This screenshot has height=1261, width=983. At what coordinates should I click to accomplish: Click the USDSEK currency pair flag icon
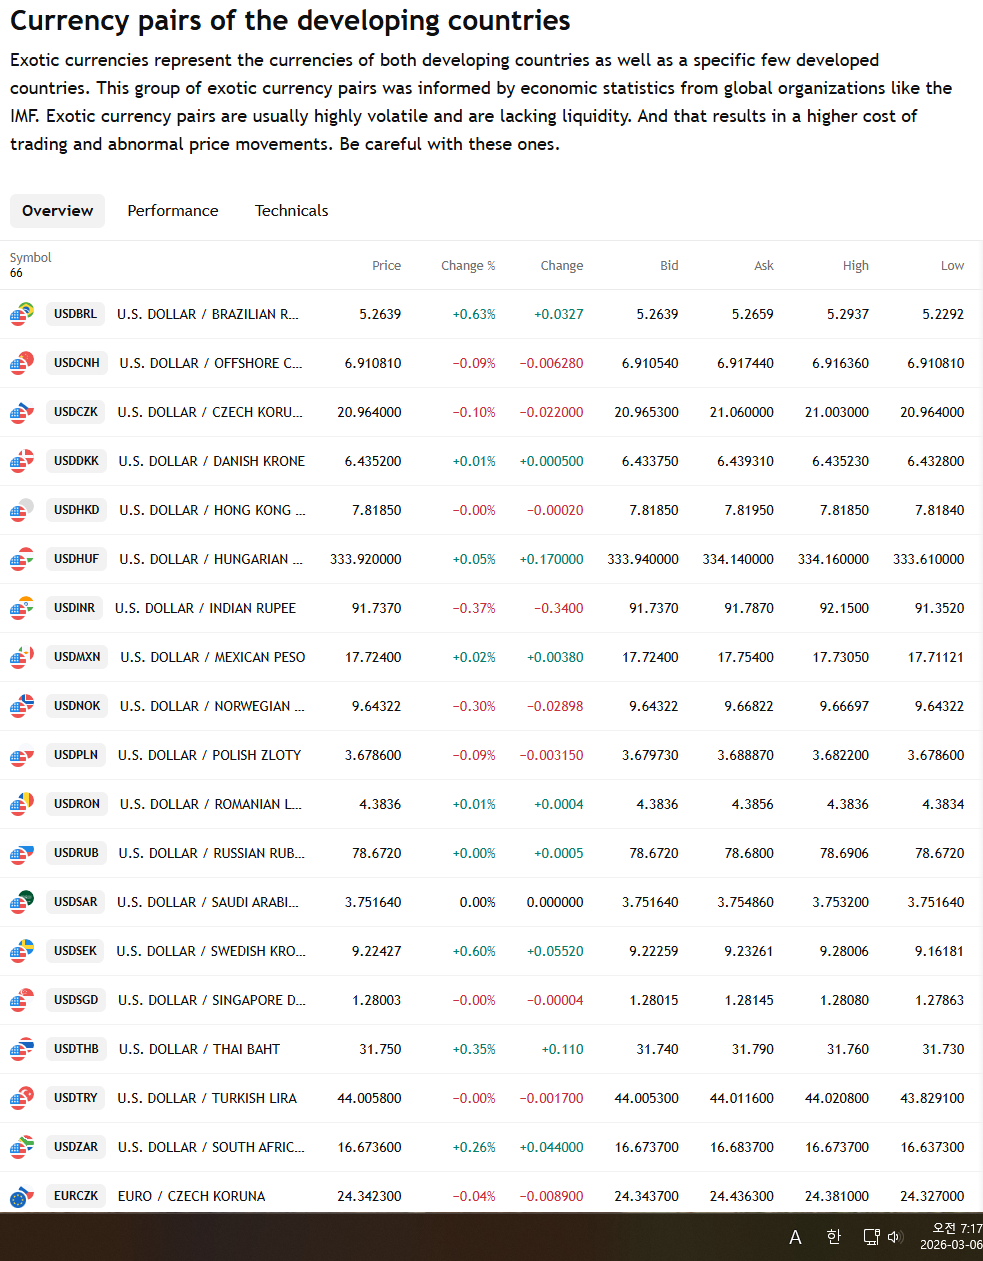point(22,951)
